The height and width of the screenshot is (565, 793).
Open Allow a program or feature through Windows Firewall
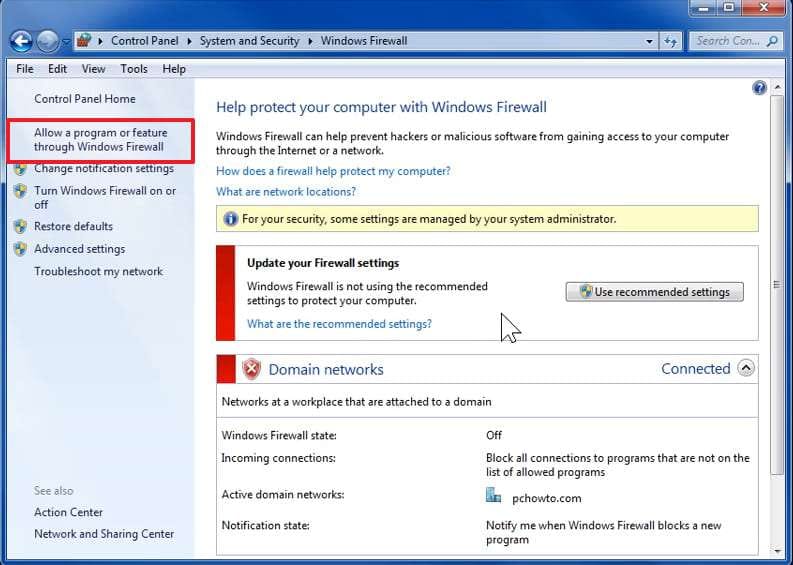(101, 140)
